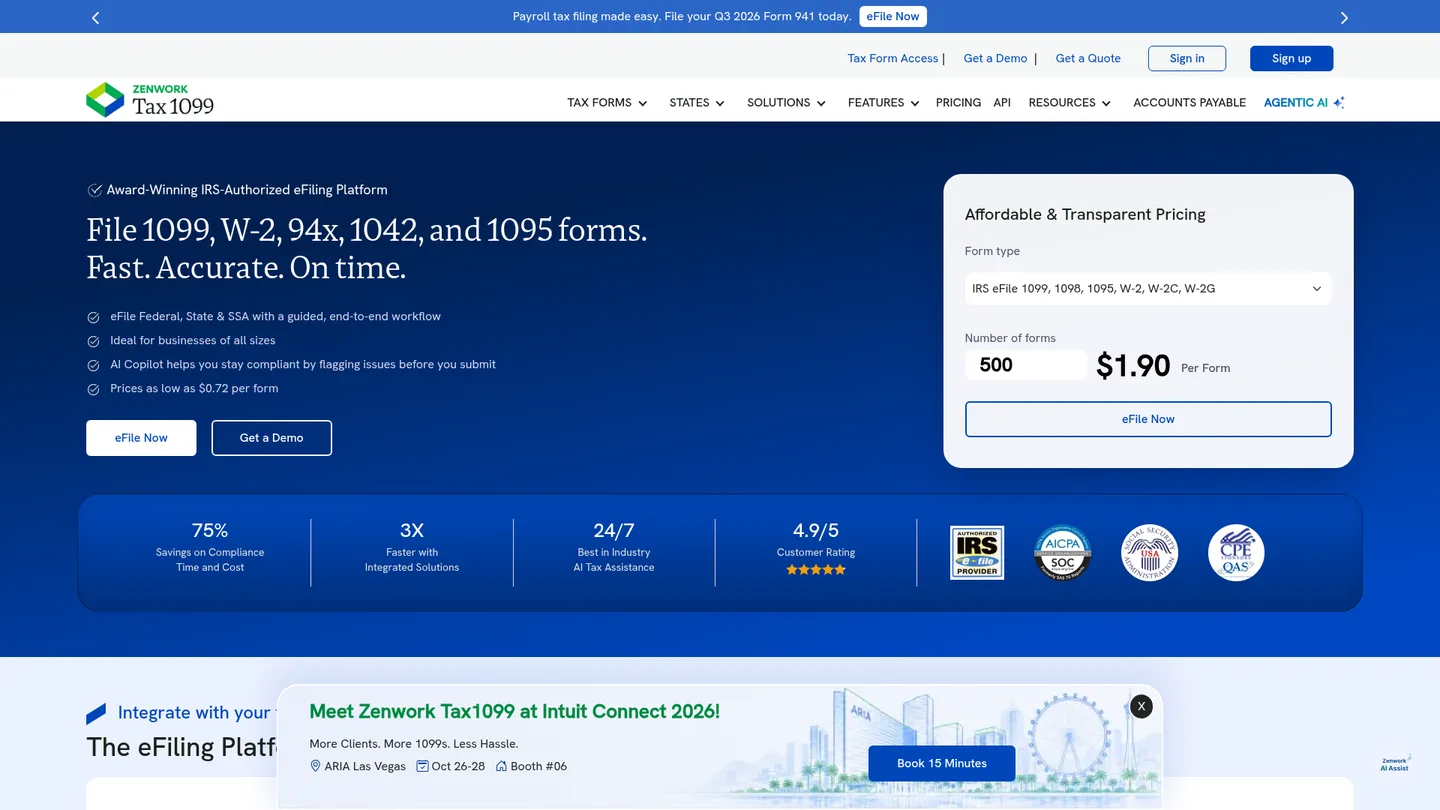This screenshot has height=810, width=1440.
Task: Click the Number of forms input field
Action: coord(1026,365)
